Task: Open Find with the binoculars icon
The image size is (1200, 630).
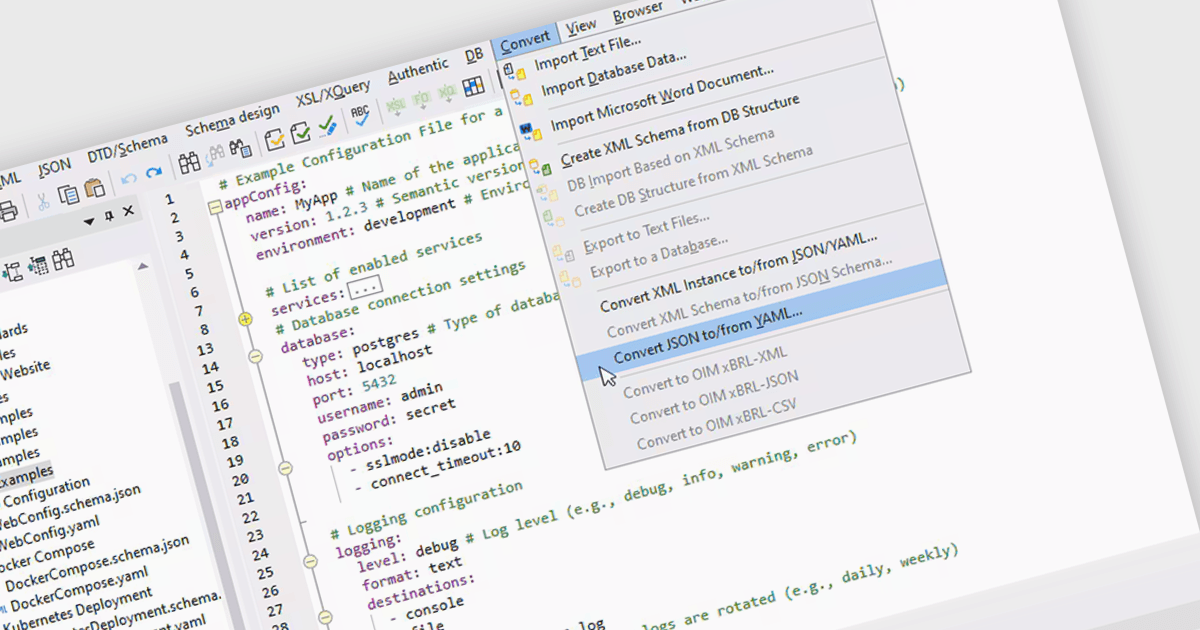Action: 189,164
